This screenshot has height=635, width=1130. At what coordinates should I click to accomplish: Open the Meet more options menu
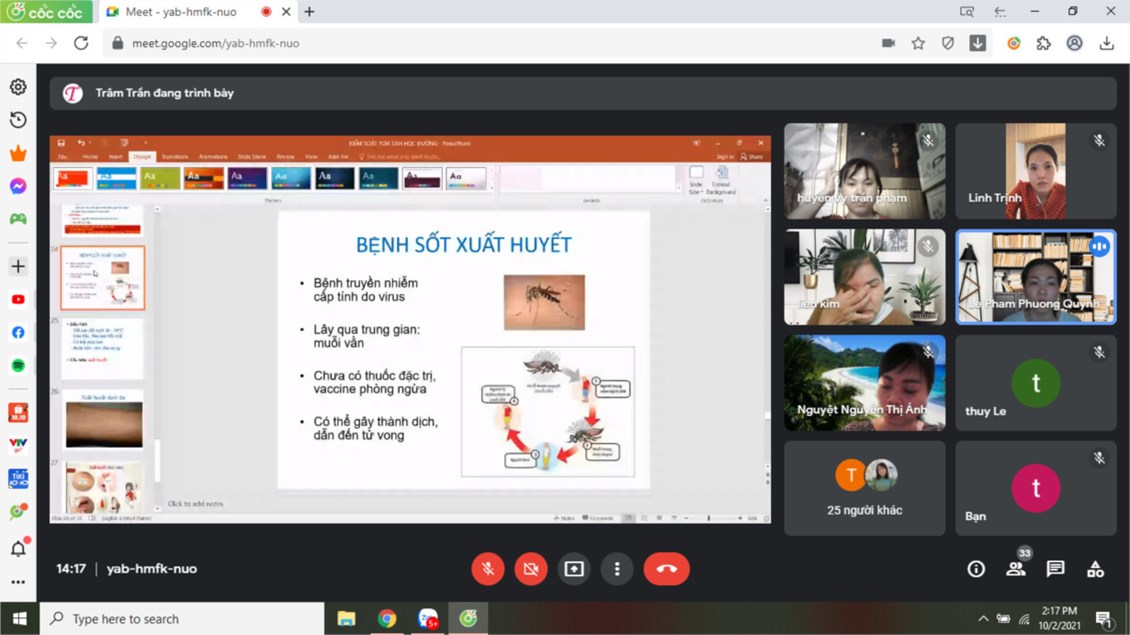coord(617,568)
